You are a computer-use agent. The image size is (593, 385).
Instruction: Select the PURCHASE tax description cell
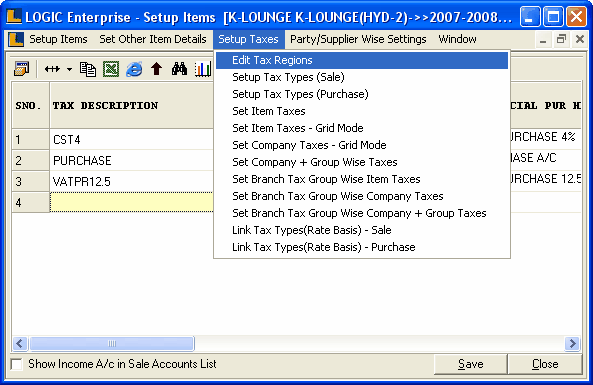click(132, 161)
